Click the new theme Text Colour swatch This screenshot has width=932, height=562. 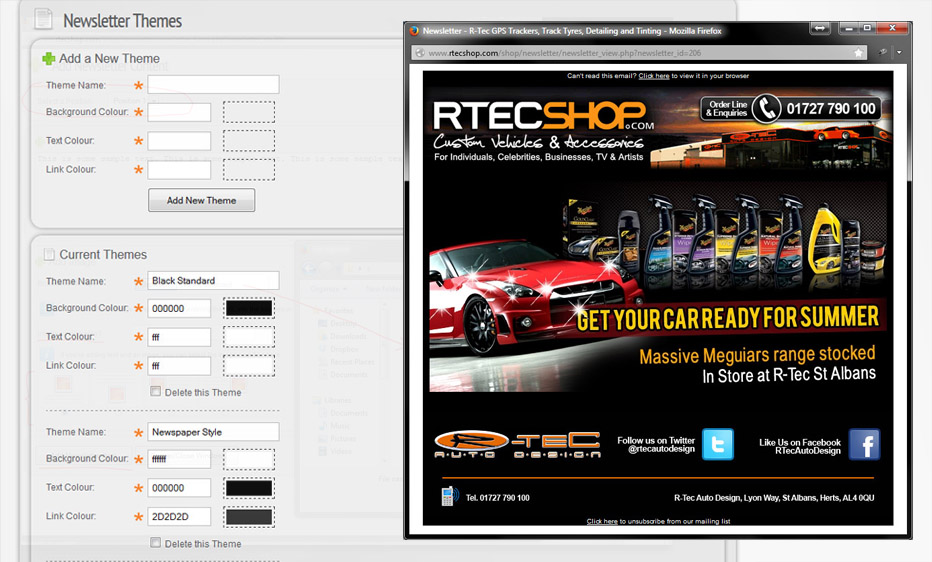249,141
